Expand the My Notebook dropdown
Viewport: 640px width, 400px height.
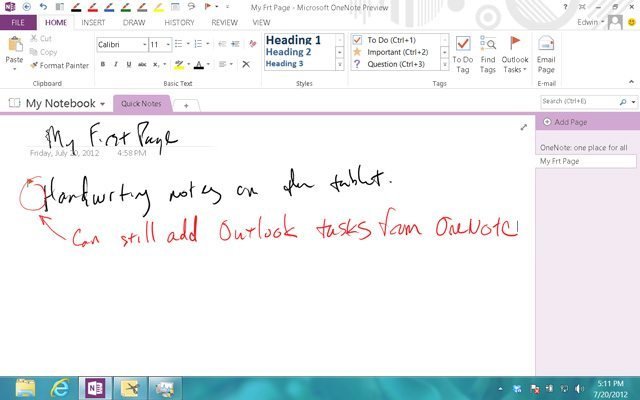102,104
